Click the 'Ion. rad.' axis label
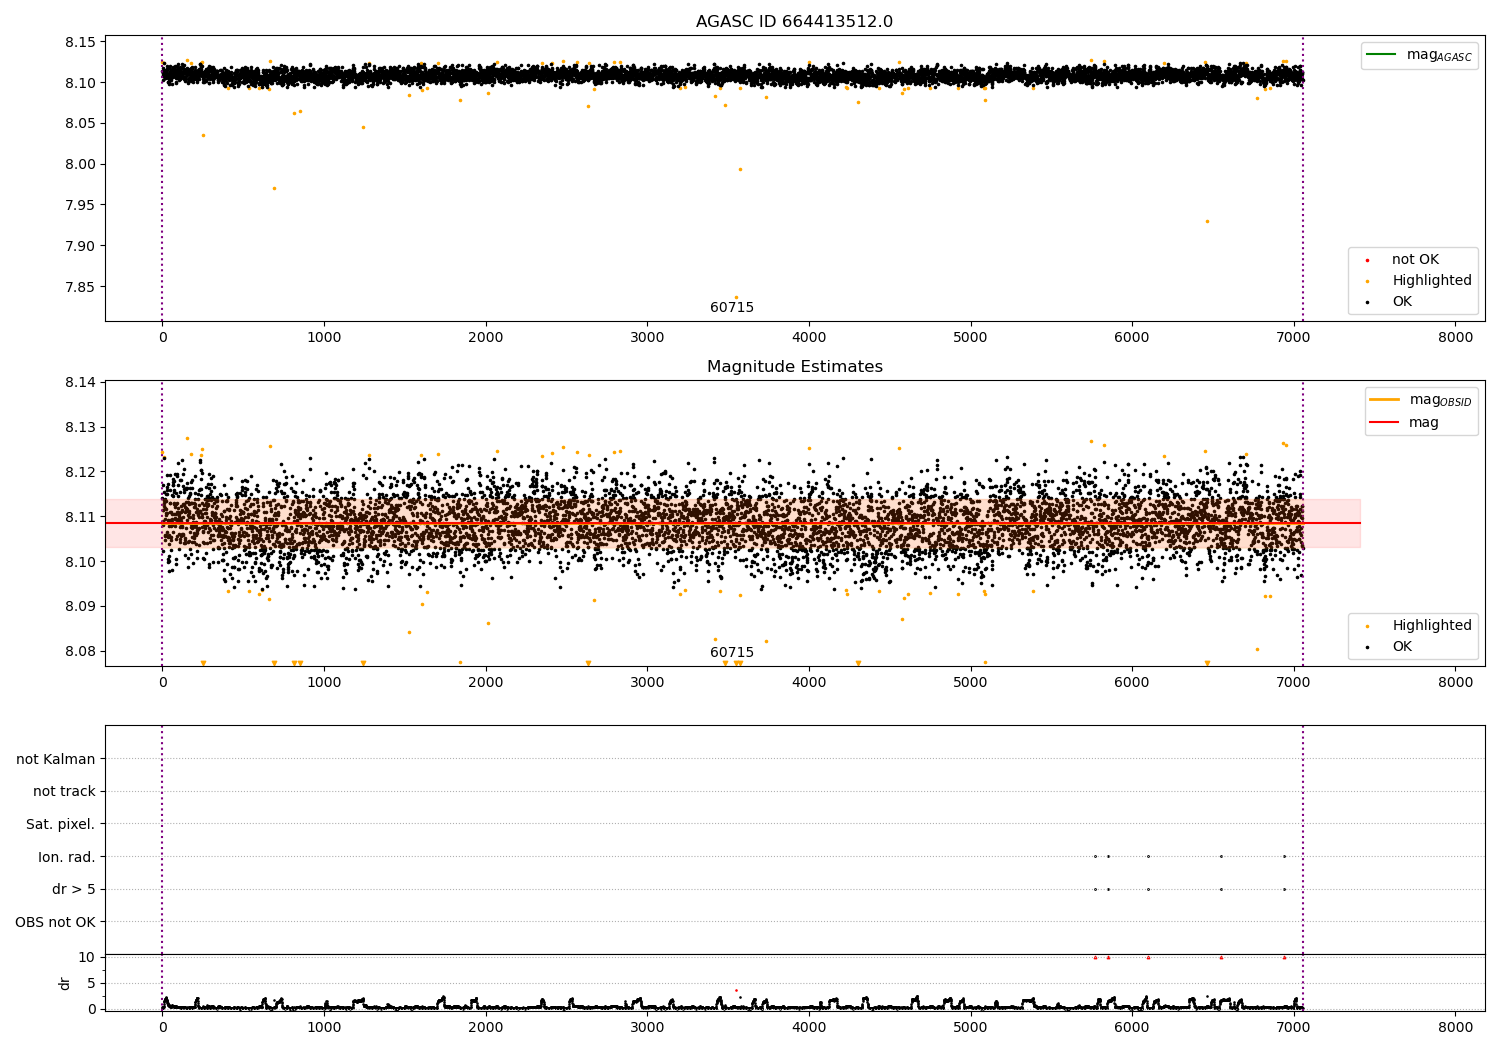This screenshot has height=1050, width=1500. coord(67,857)
